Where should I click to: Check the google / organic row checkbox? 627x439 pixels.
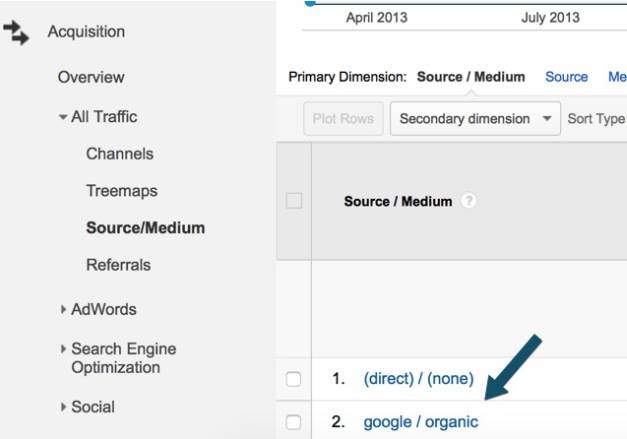294,422
